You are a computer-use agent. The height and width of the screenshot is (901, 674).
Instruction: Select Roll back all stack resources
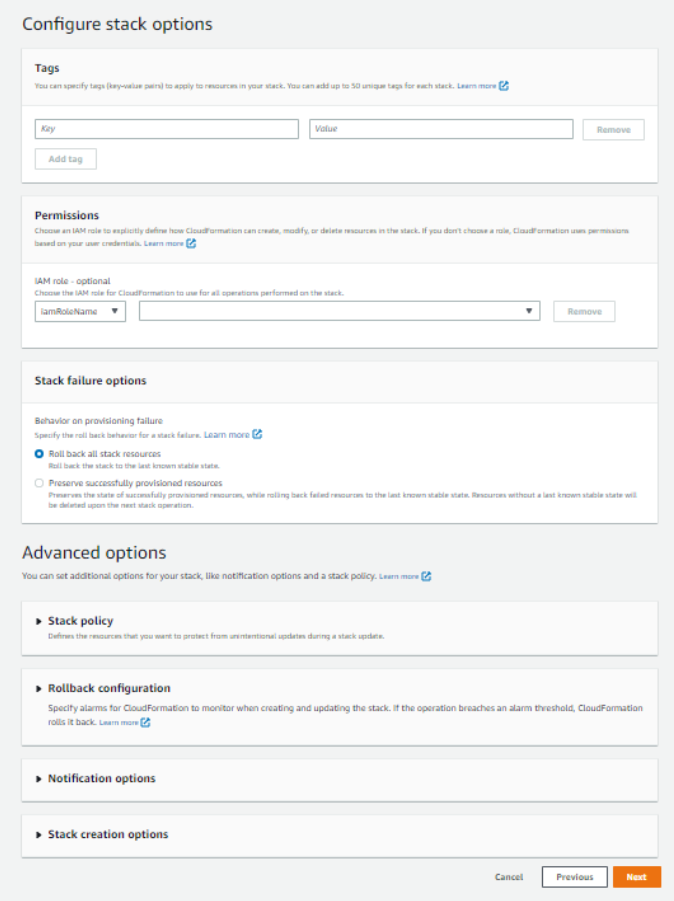click(39, 454)
